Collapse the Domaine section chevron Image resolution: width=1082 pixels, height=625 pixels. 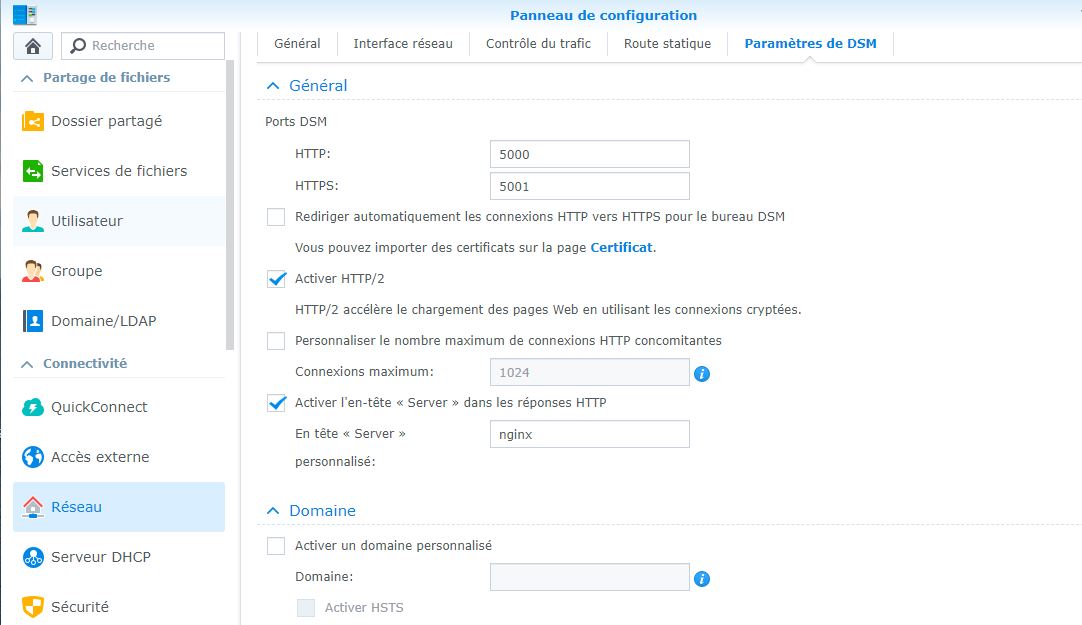[x=272, y=511]
